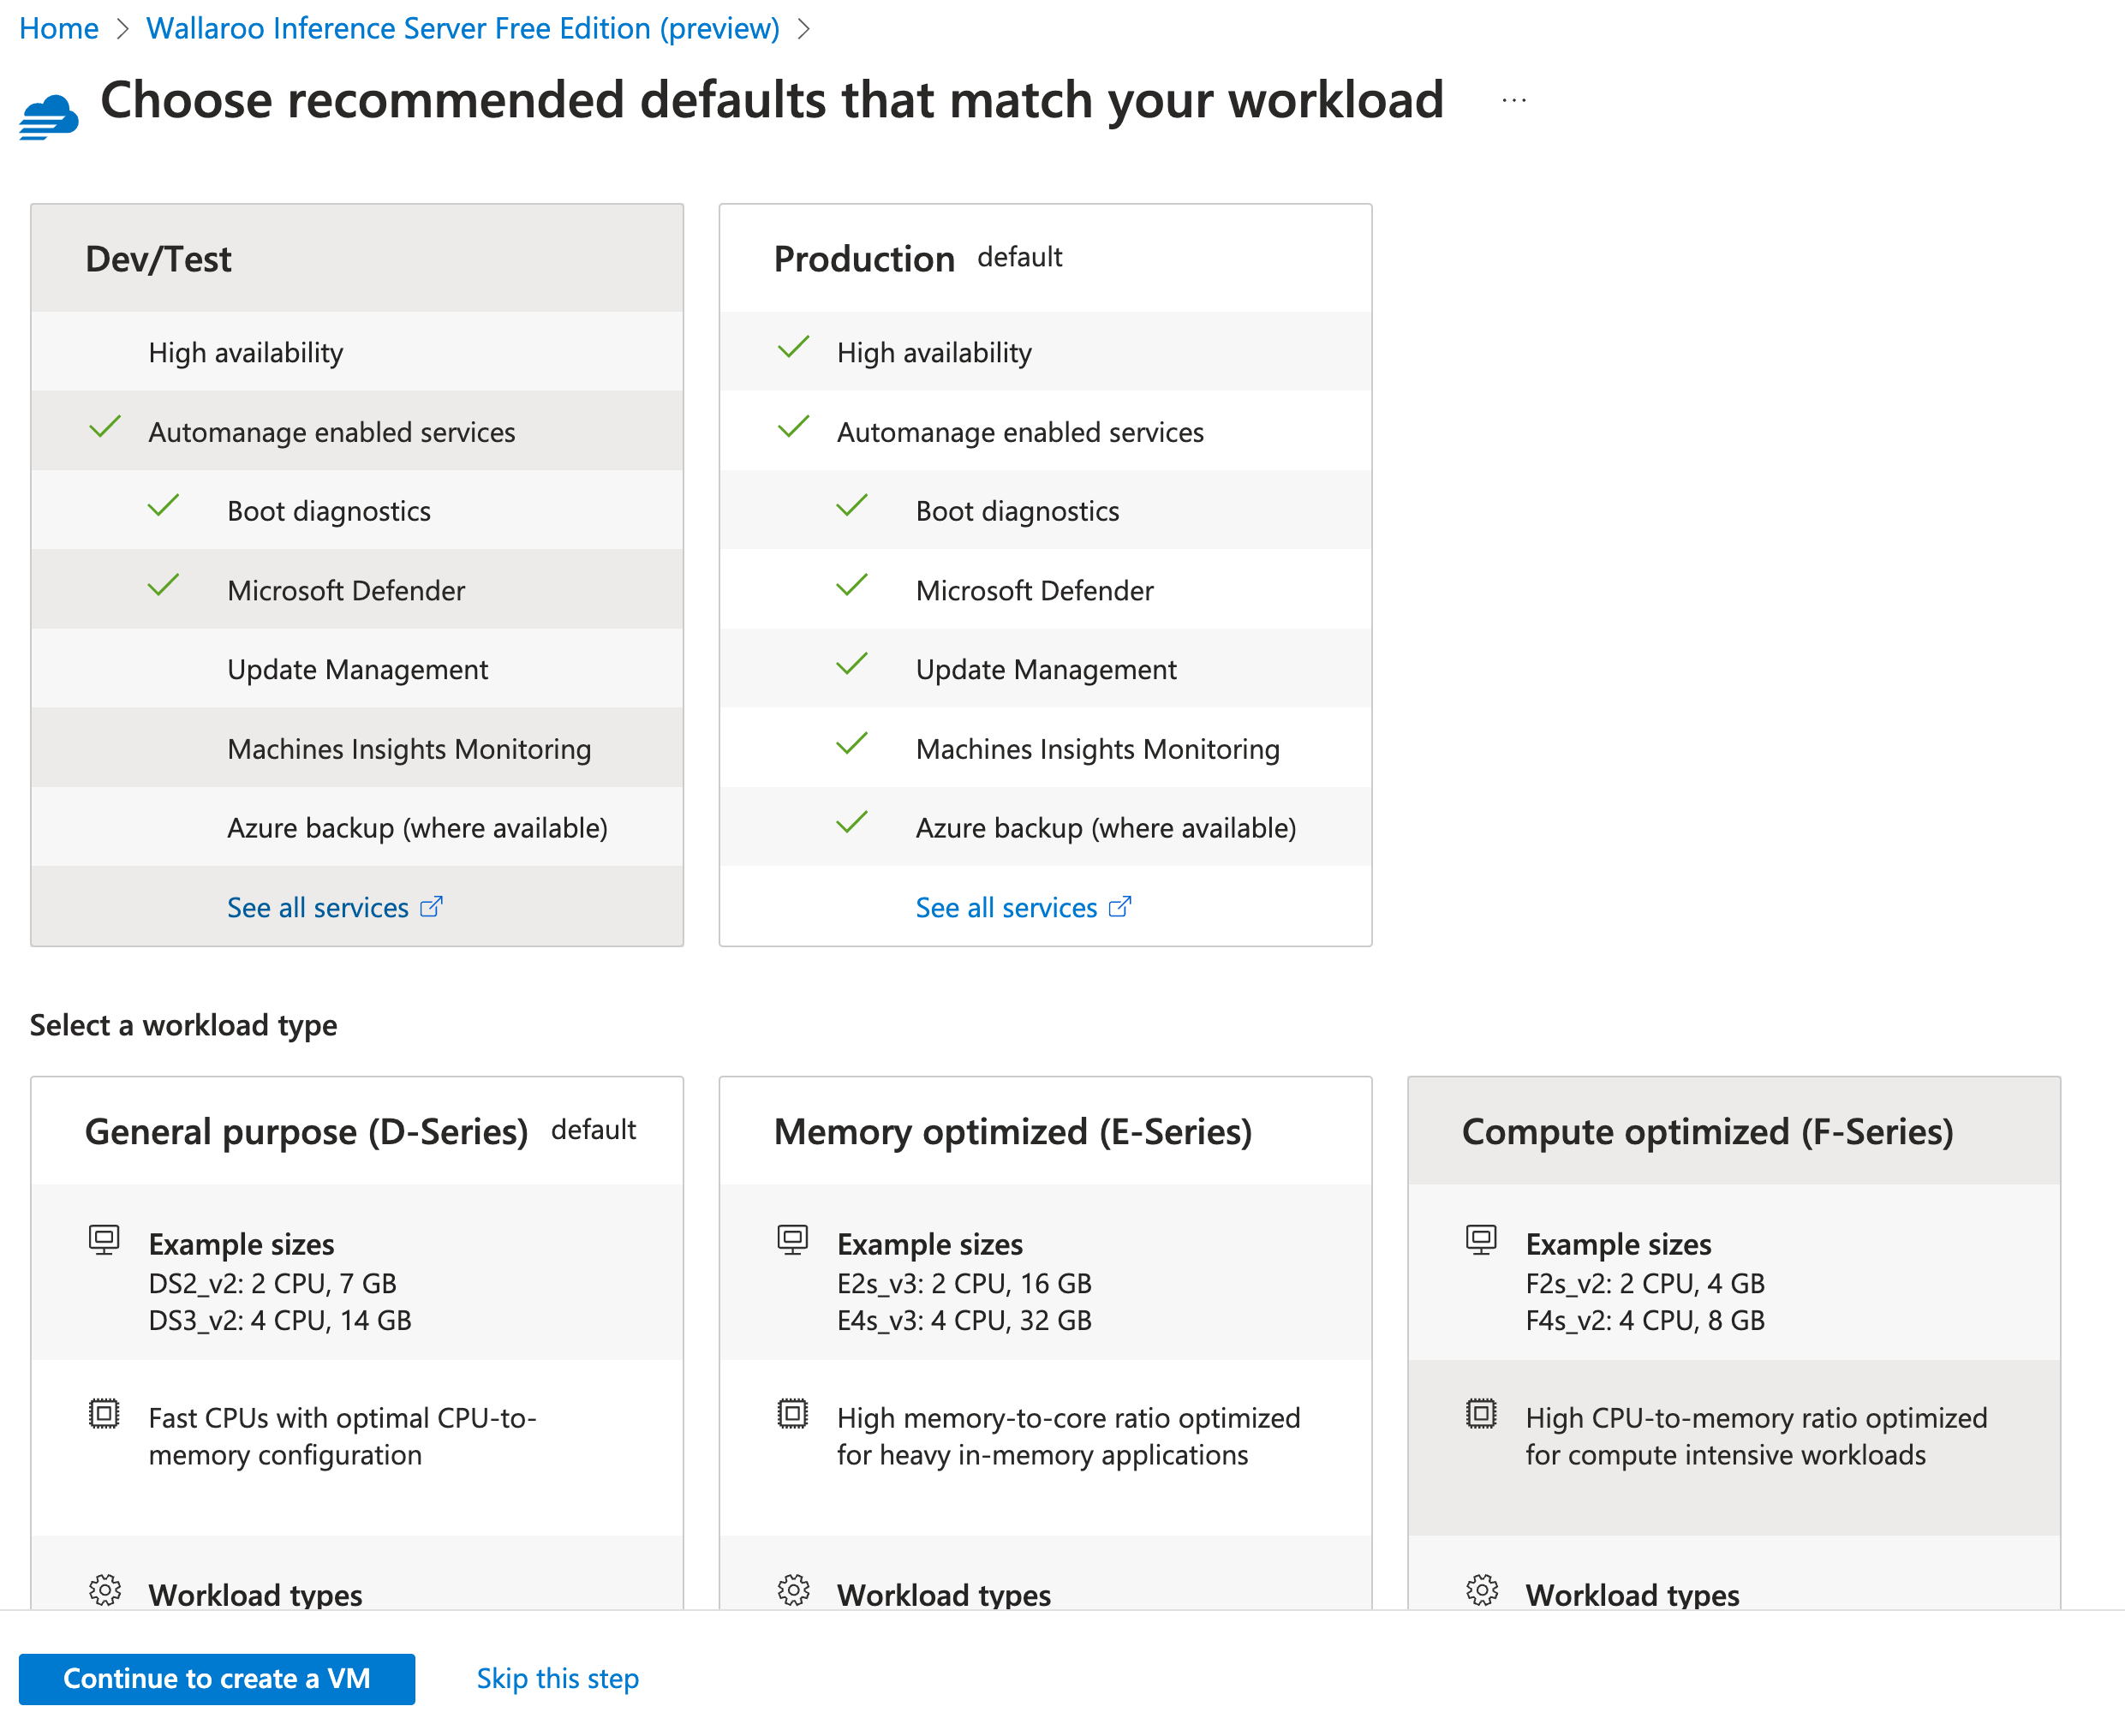The image size is (2125, 1736).
Task: Click the breadcrumb chevron after Home
Action: [x=123, y=28]
